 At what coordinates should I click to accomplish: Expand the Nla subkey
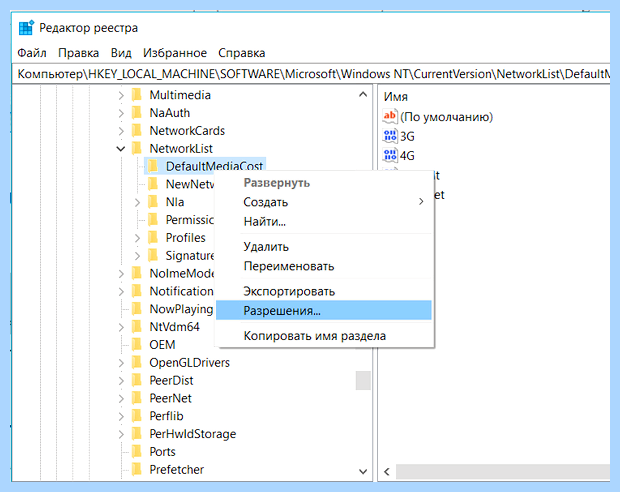[x=137, y=202]
